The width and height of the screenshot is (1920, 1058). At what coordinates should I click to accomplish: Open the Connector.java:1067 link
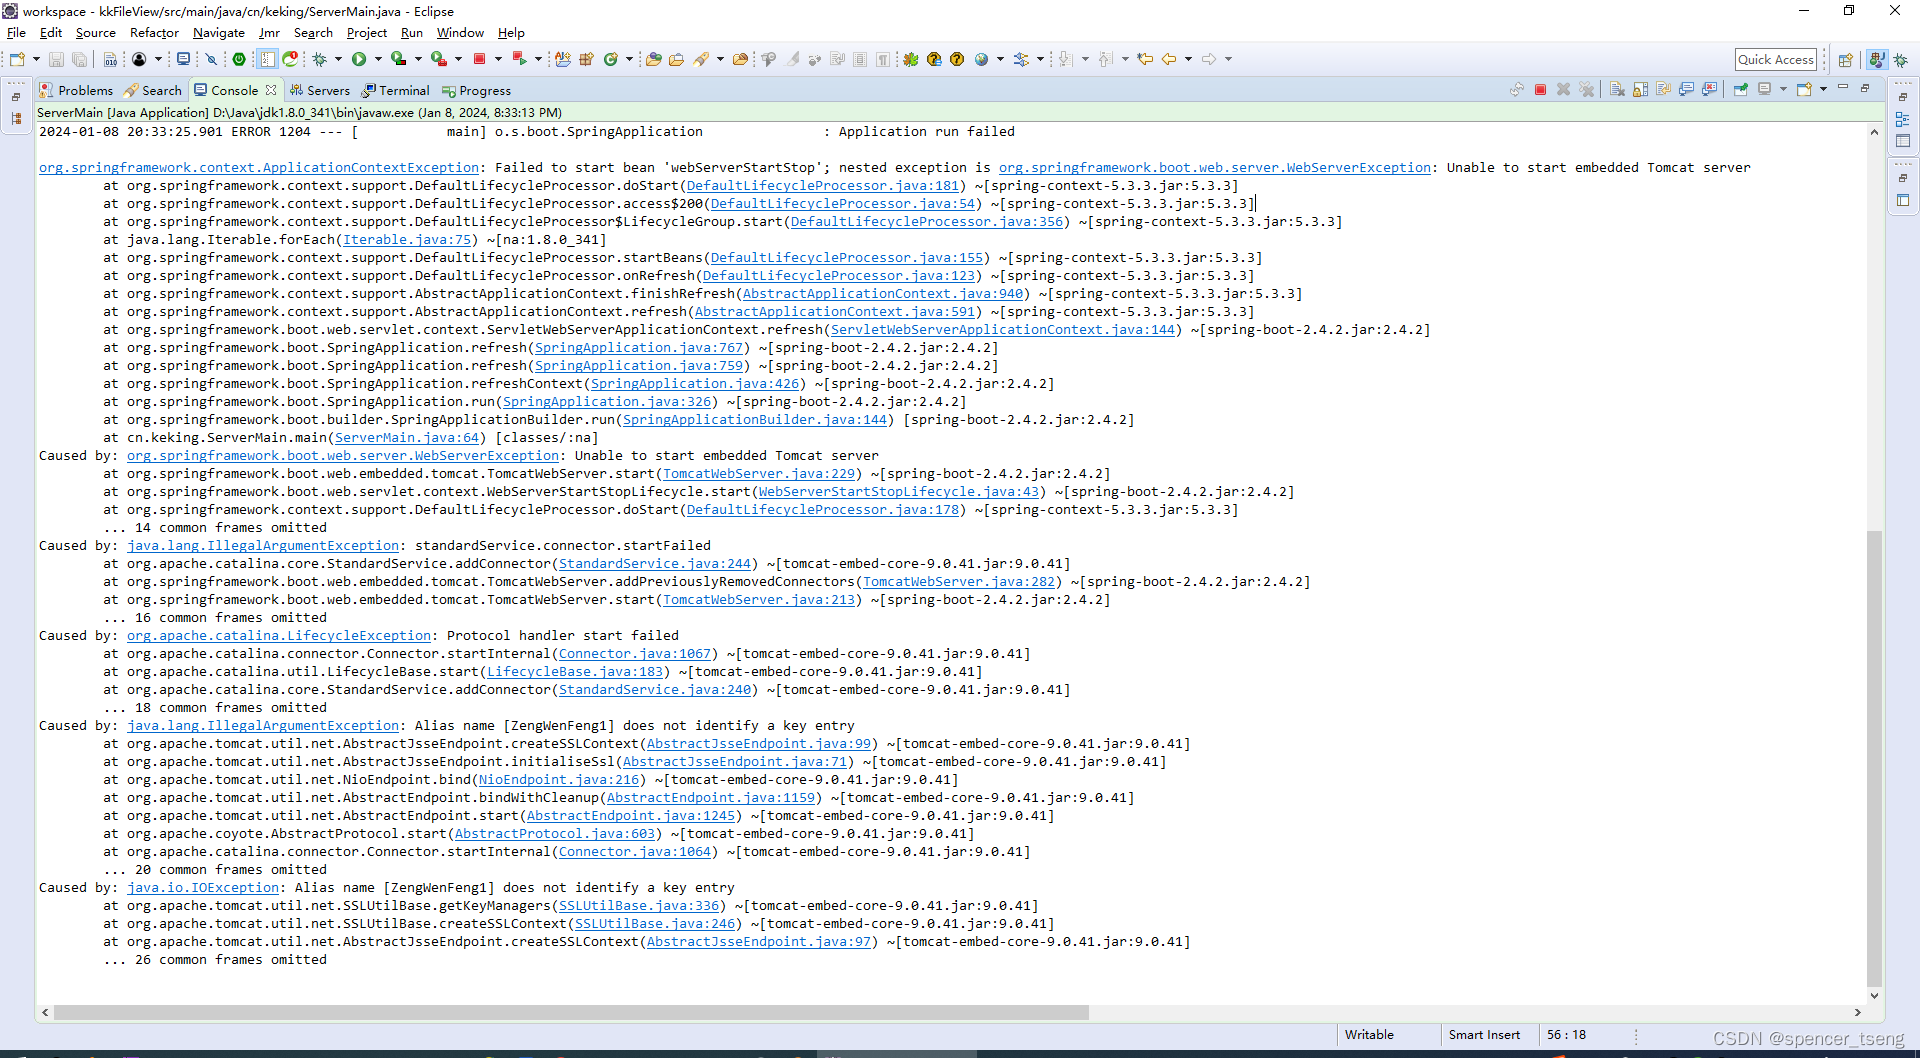(635, 654)
